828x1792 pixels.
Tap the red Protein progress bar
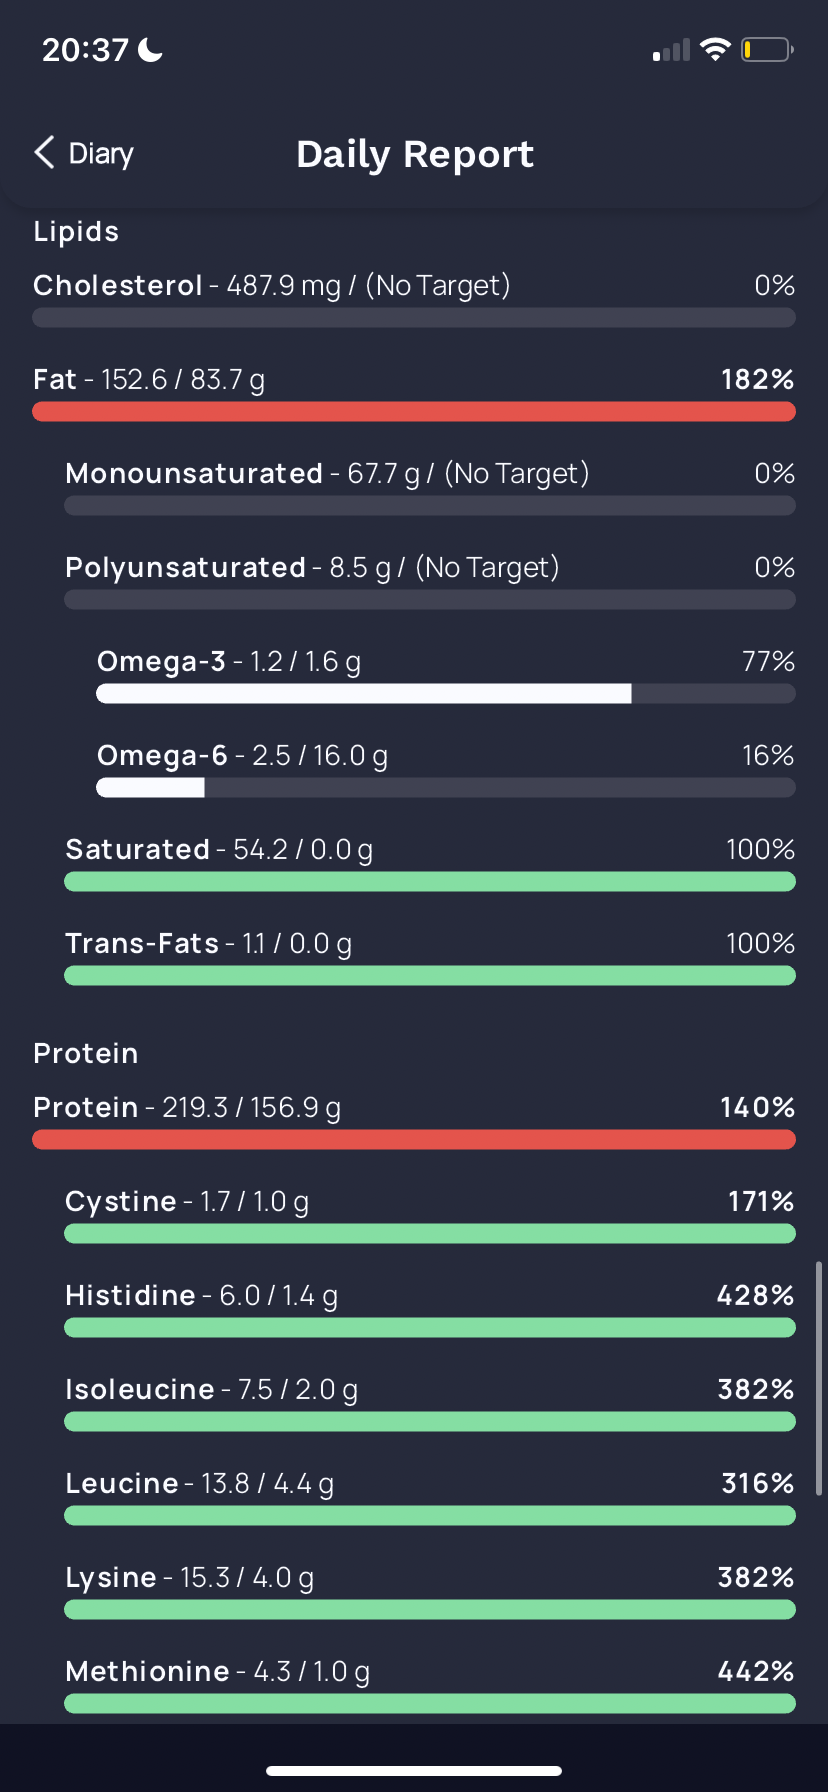[414, 1139]
